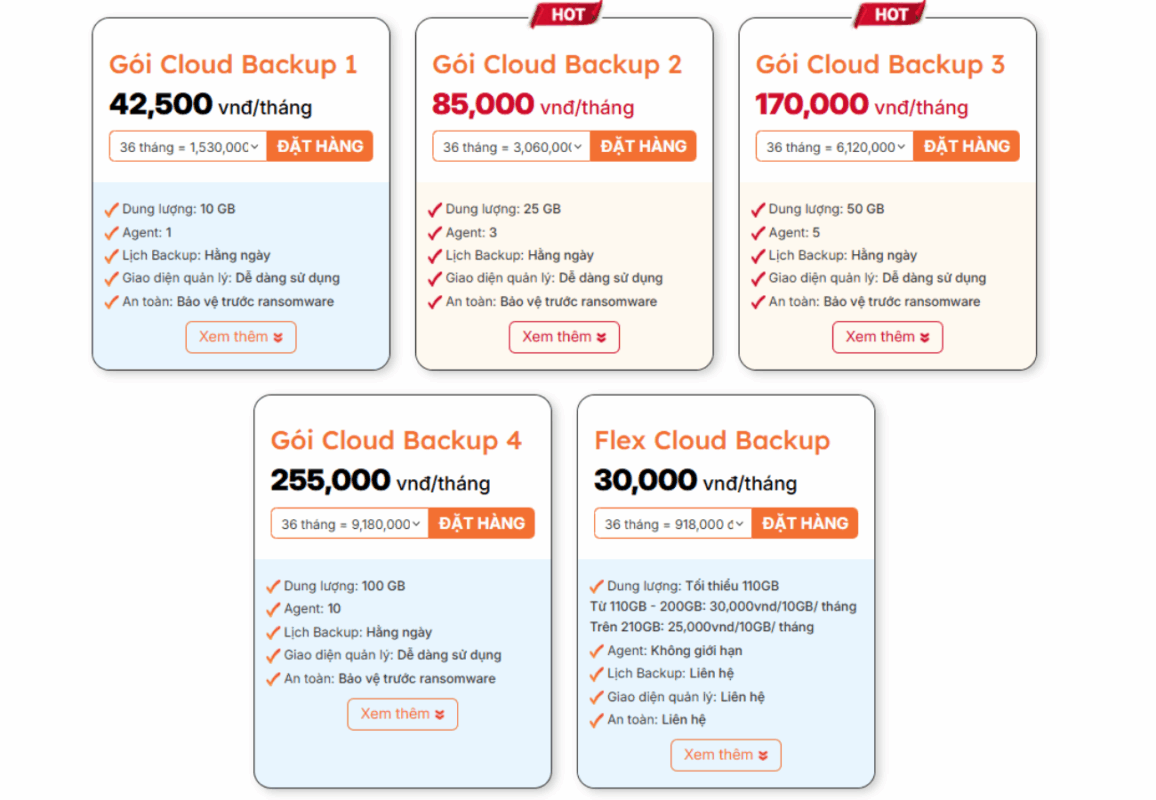Click the dropdown showing 36 tháng = 9,180,000
This screenshot has height=800, width=1156.
(x=349, y=523)
